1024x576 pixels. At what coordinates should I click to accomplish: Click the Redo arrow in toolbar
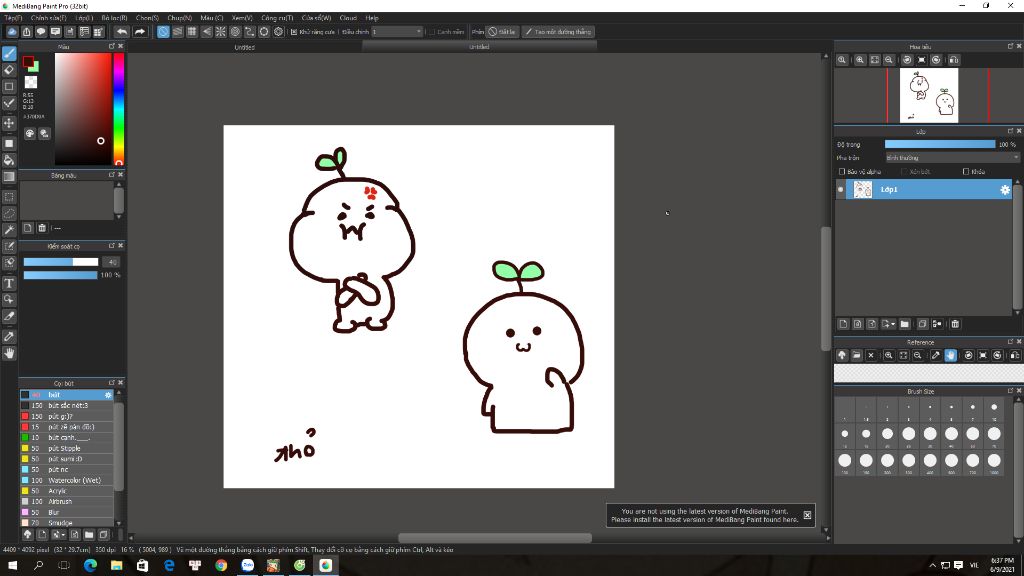(x=140, y=31)
